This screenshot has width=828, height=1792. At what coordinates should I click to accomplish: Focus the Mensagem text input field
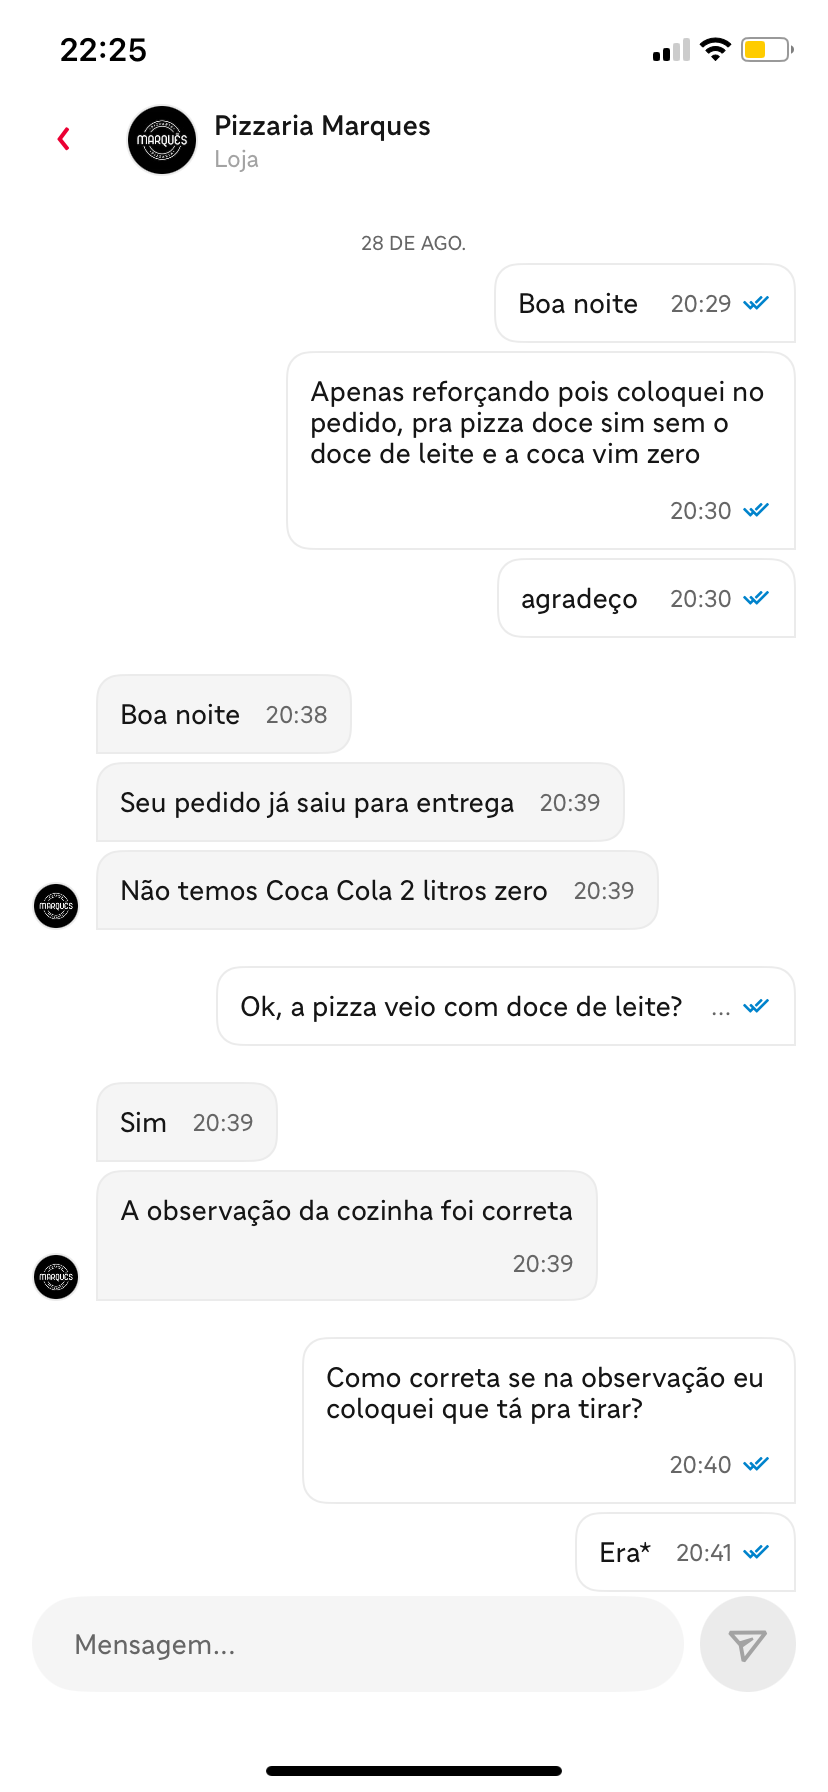coord(357,1645)
